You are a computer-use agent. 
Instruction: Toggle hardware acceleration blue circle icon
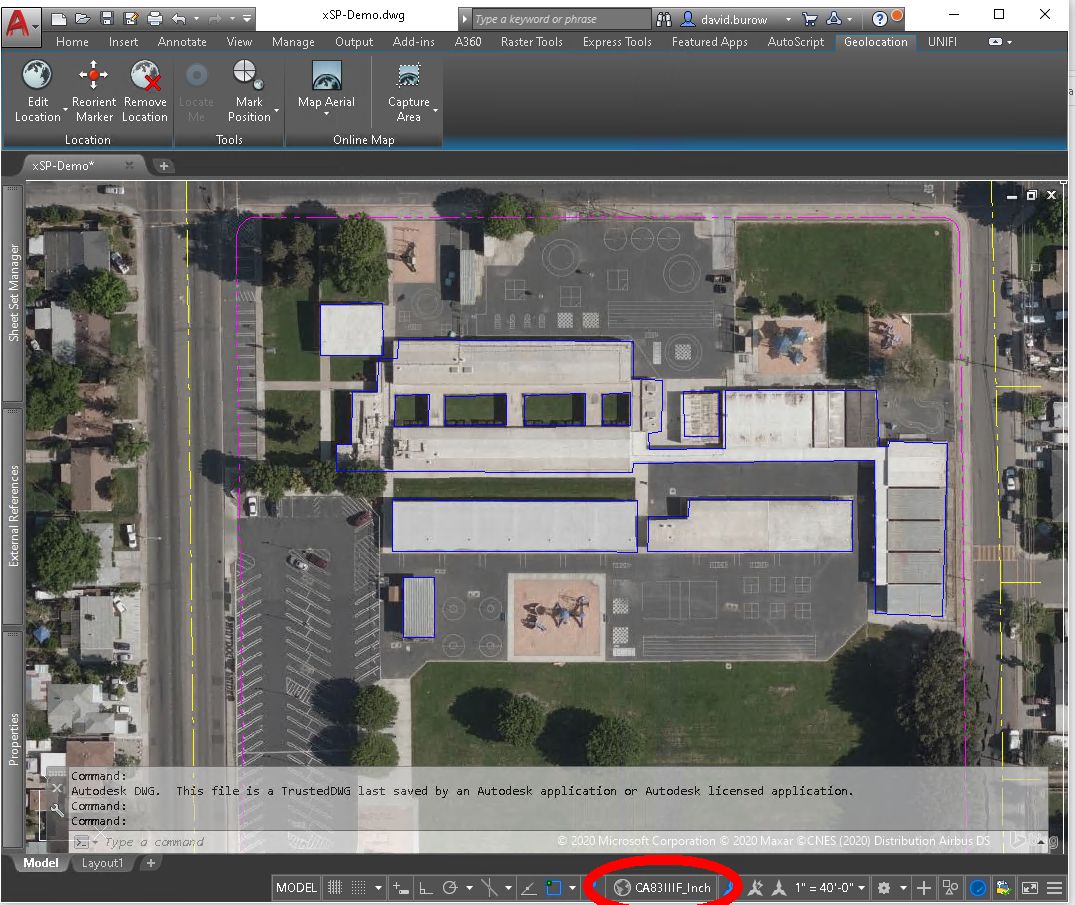pos(978,888)
